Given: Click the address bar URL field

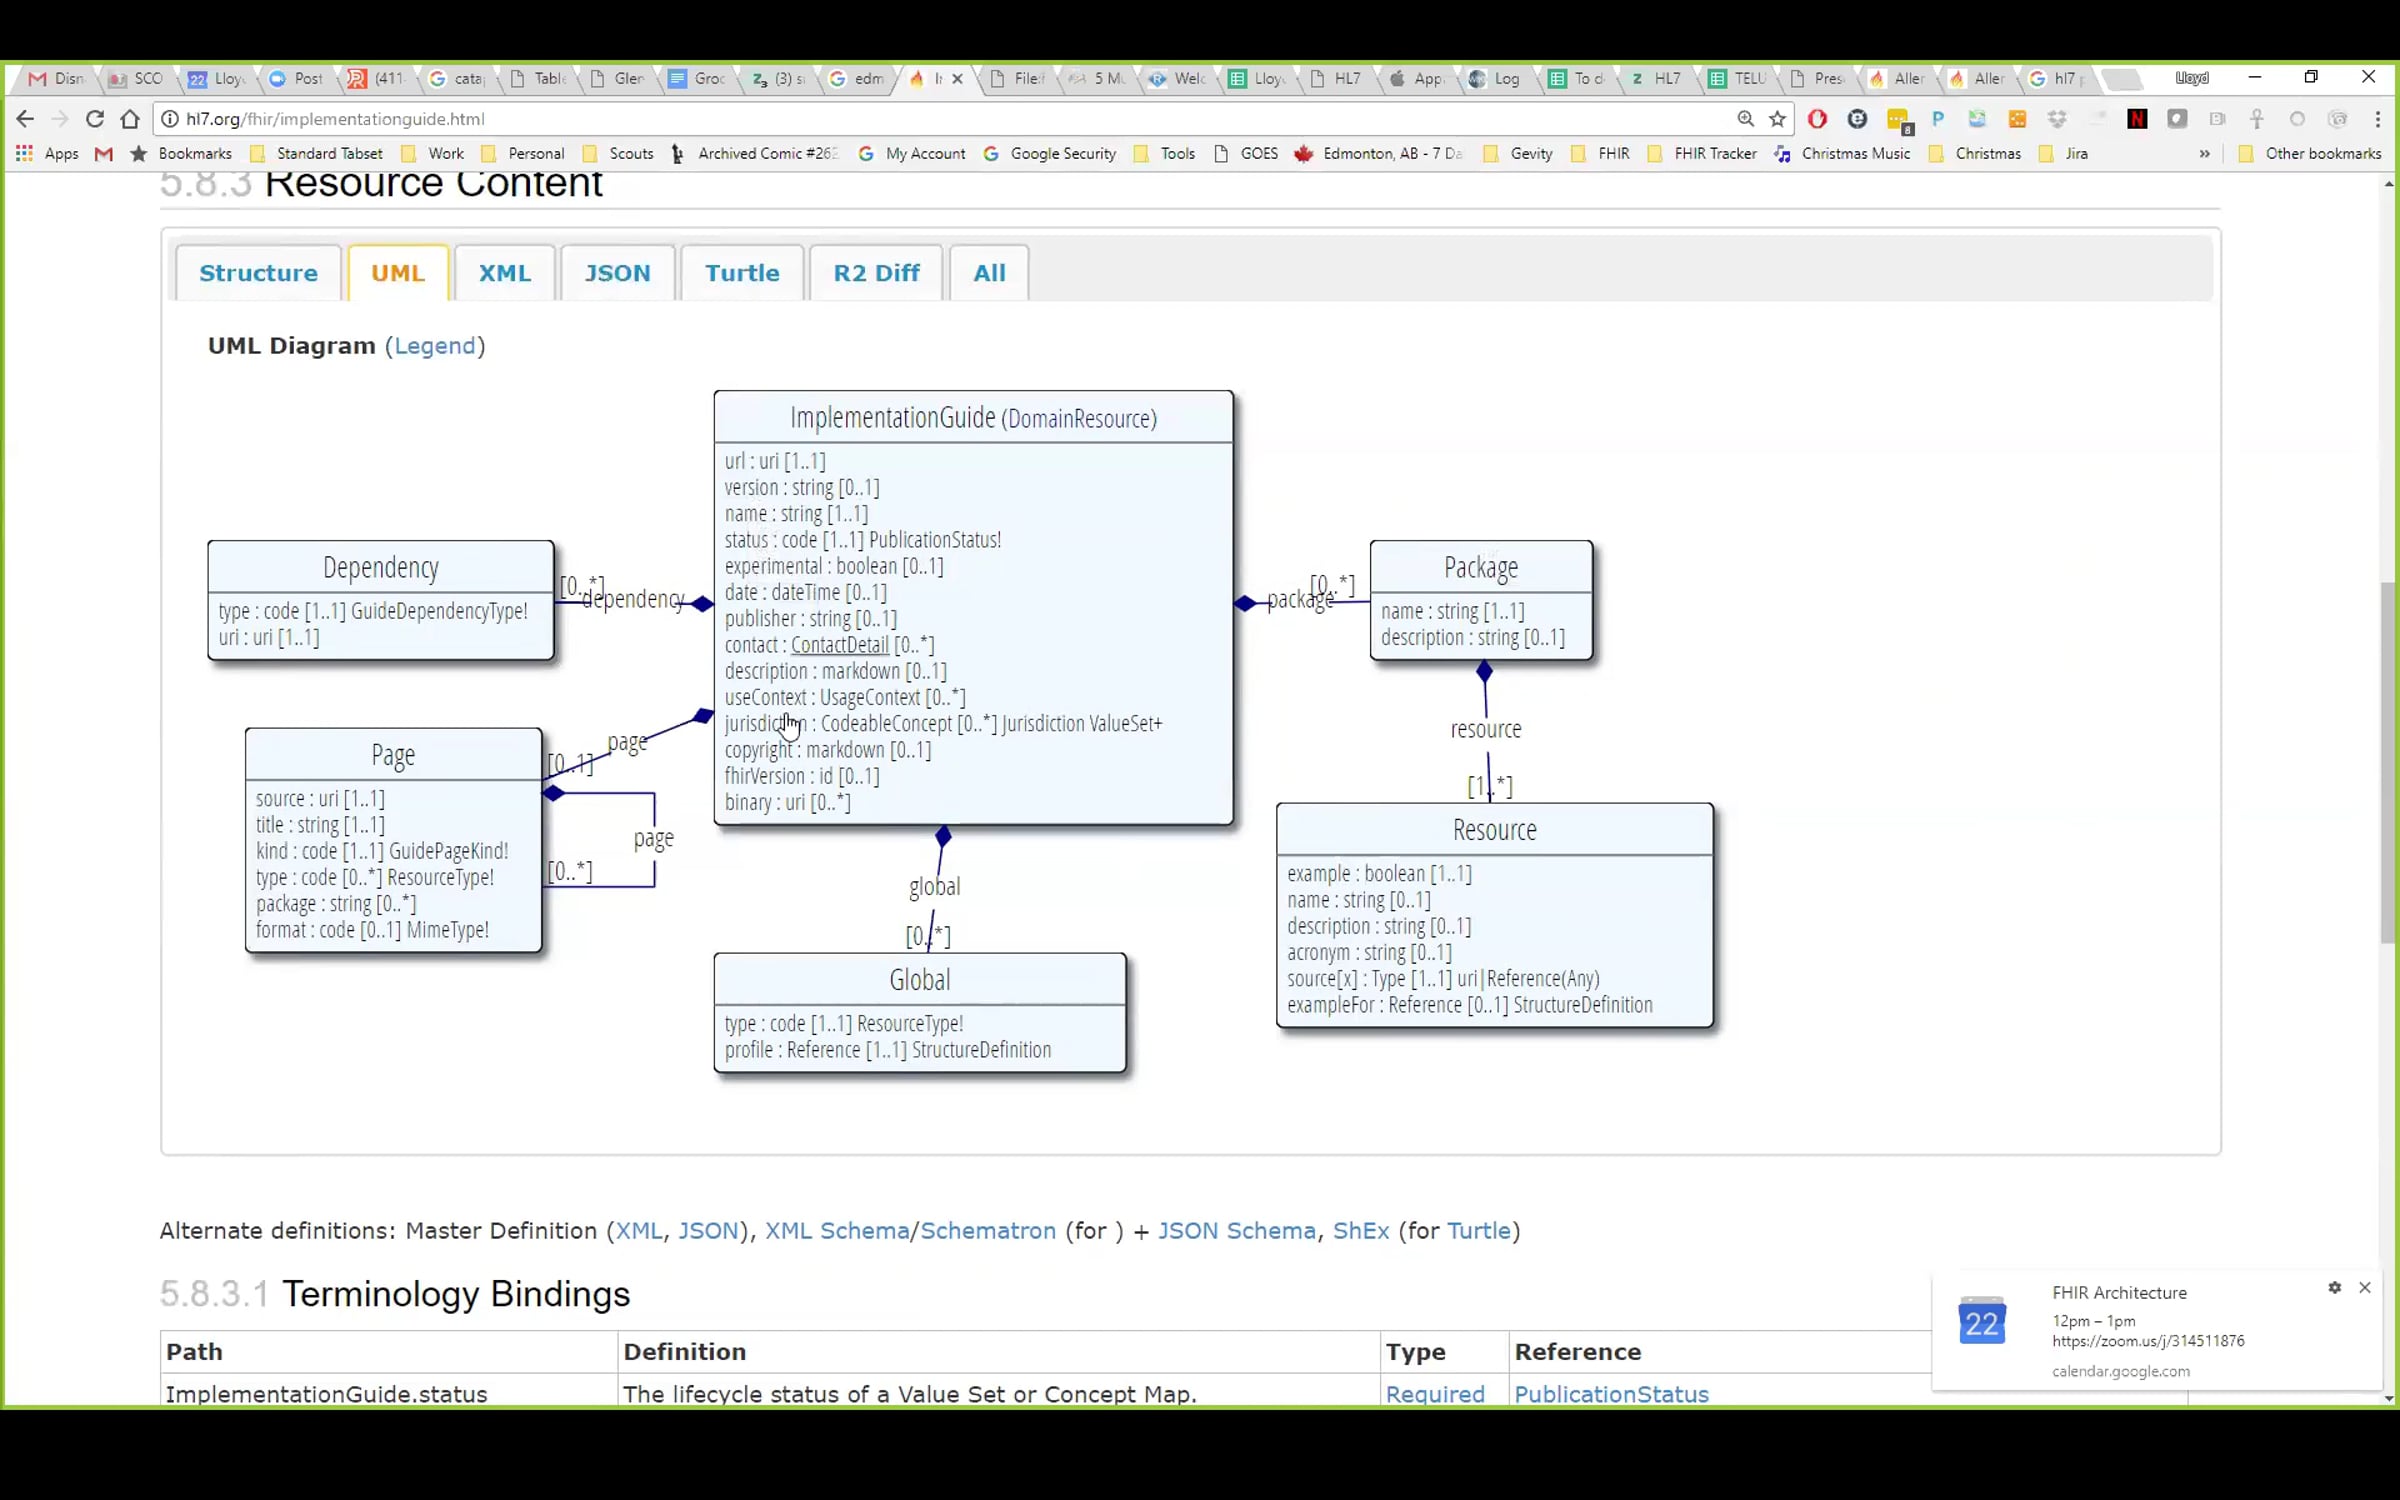Looking at the screenshot, I should pyautogui.click(x=900, y=119).
